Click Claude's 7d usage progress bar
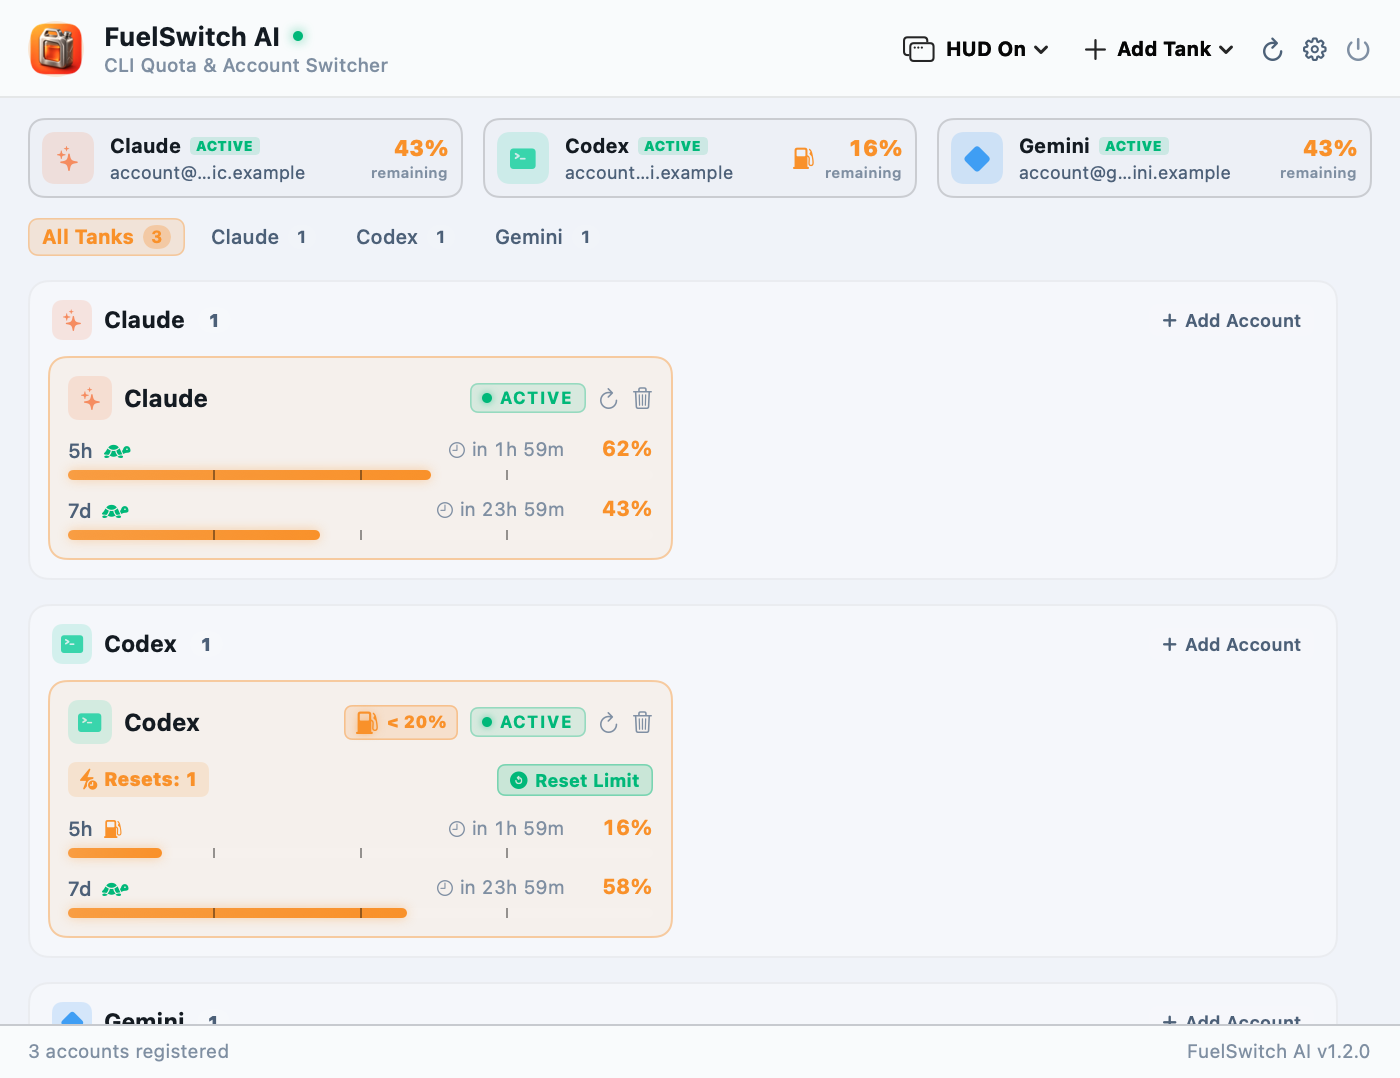The image size is (1400, 1078). (360, 535)
